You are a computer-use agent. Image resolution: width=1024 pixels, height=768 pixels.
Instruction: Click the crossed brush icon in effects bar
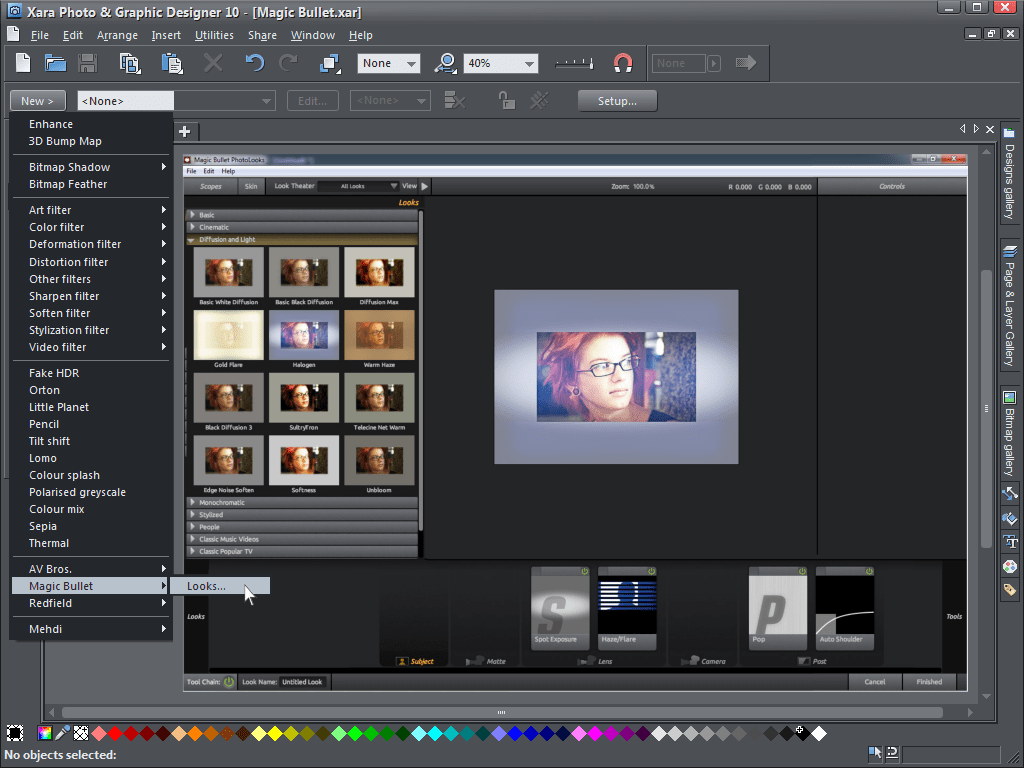[x=539, y=101]
